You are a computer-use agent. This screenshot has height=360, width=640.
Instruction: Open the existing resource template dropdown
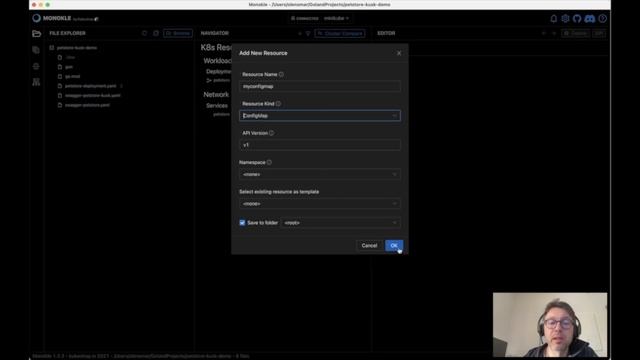[320, 204]
